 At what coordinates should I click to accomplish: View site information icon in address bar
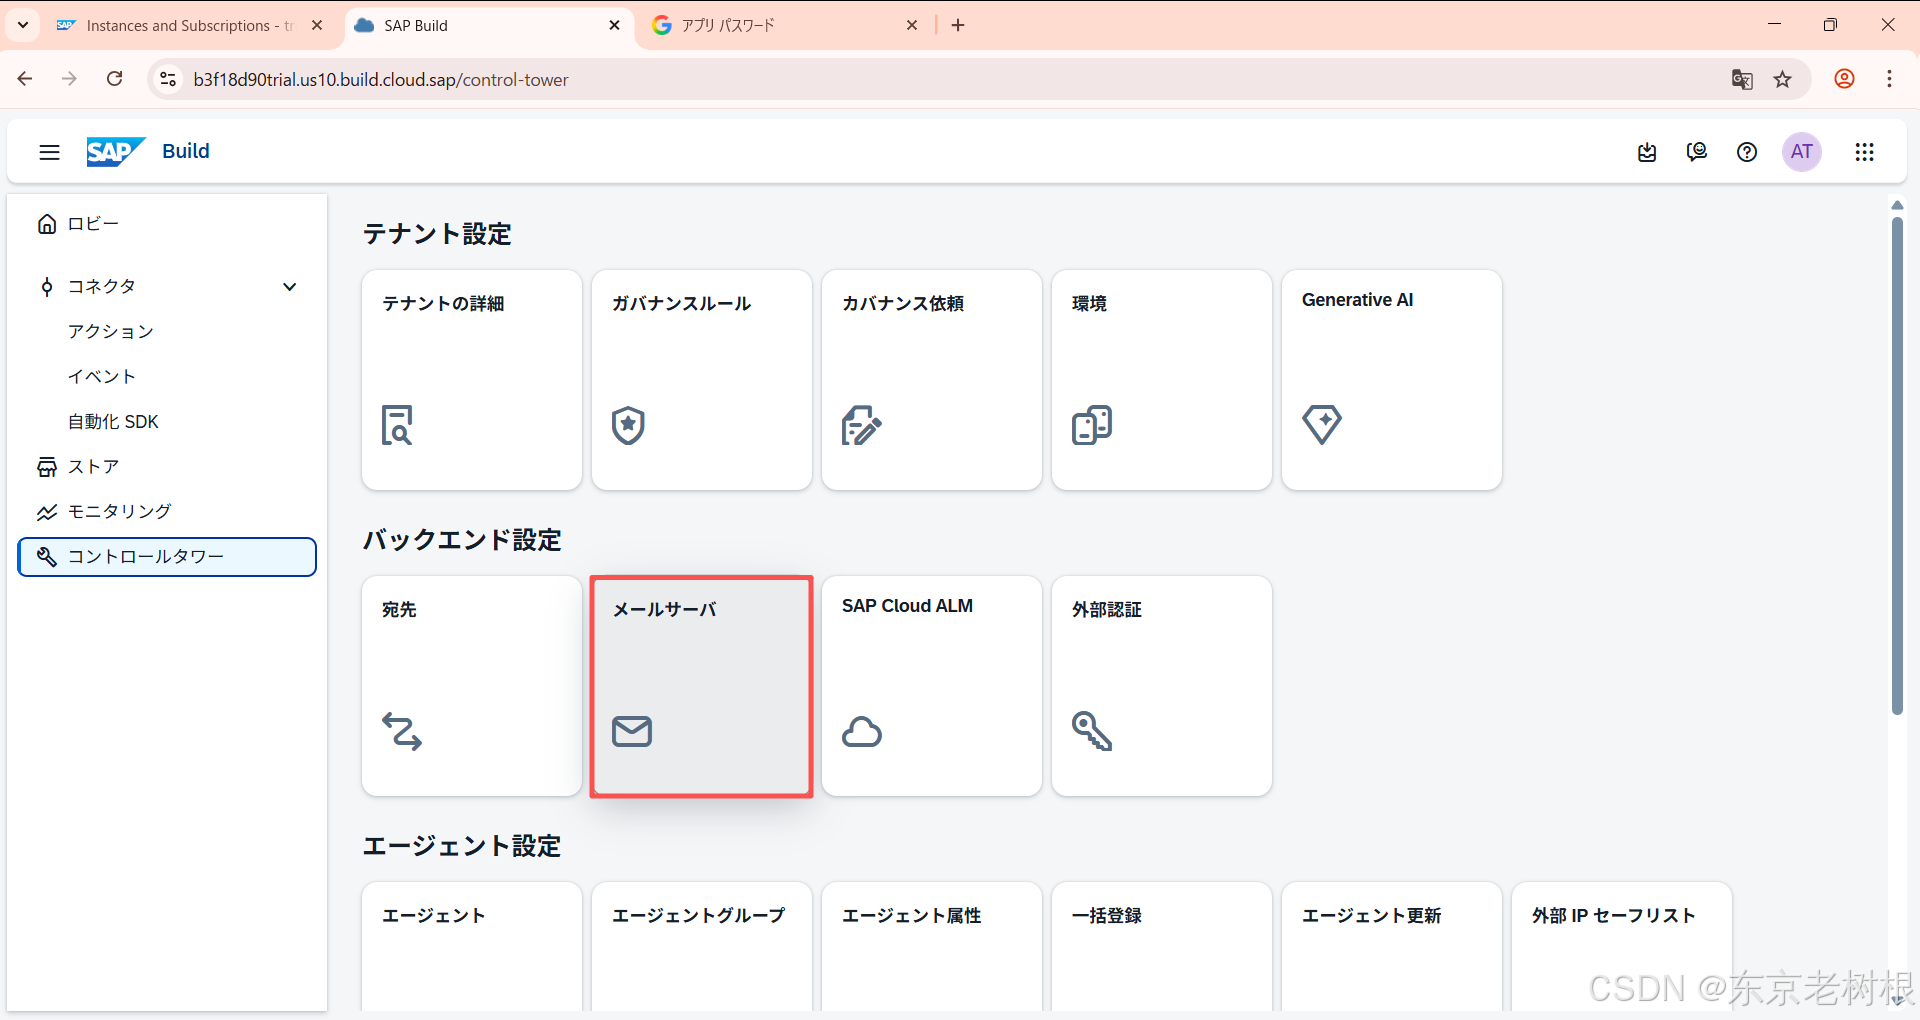168,79
